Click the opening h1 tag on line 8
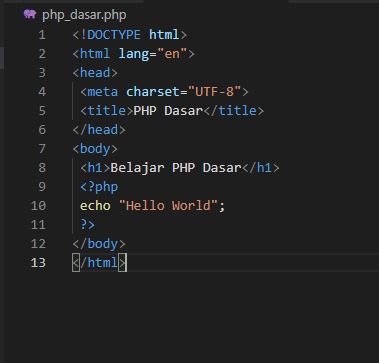 point(95,168)
